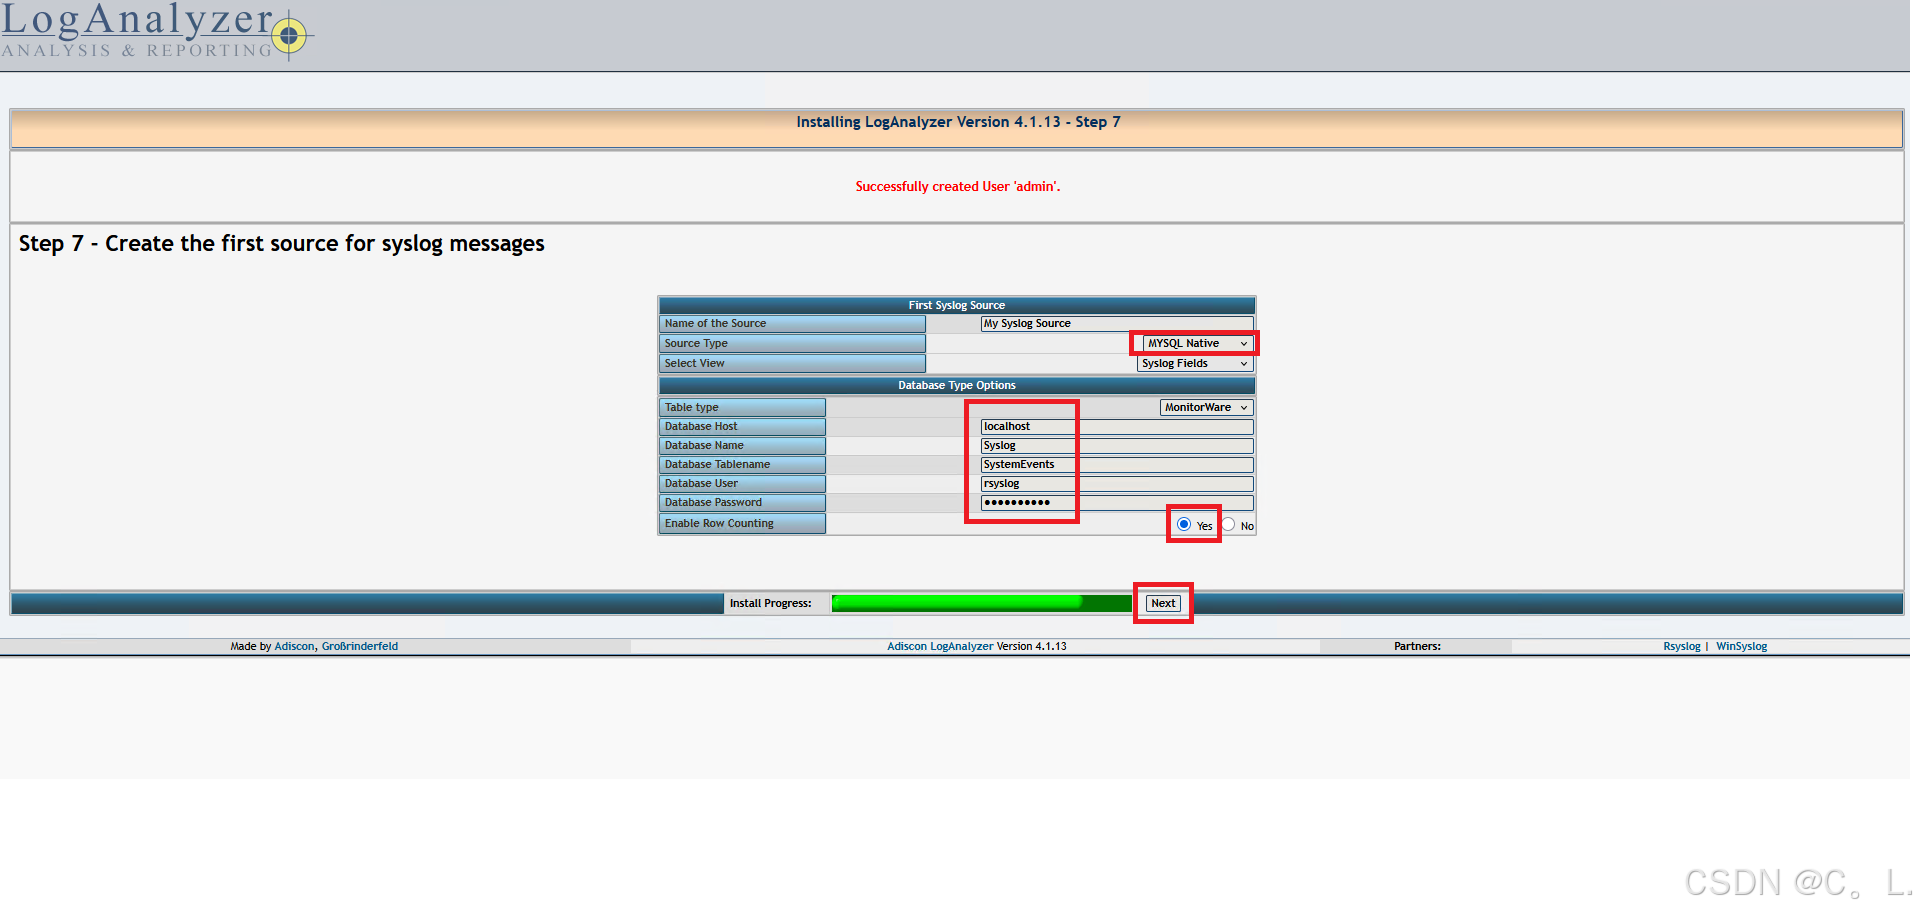Click the Next button
Image resolution: width=1918 pixels, height=914 pixels.
pos(1163,604)
